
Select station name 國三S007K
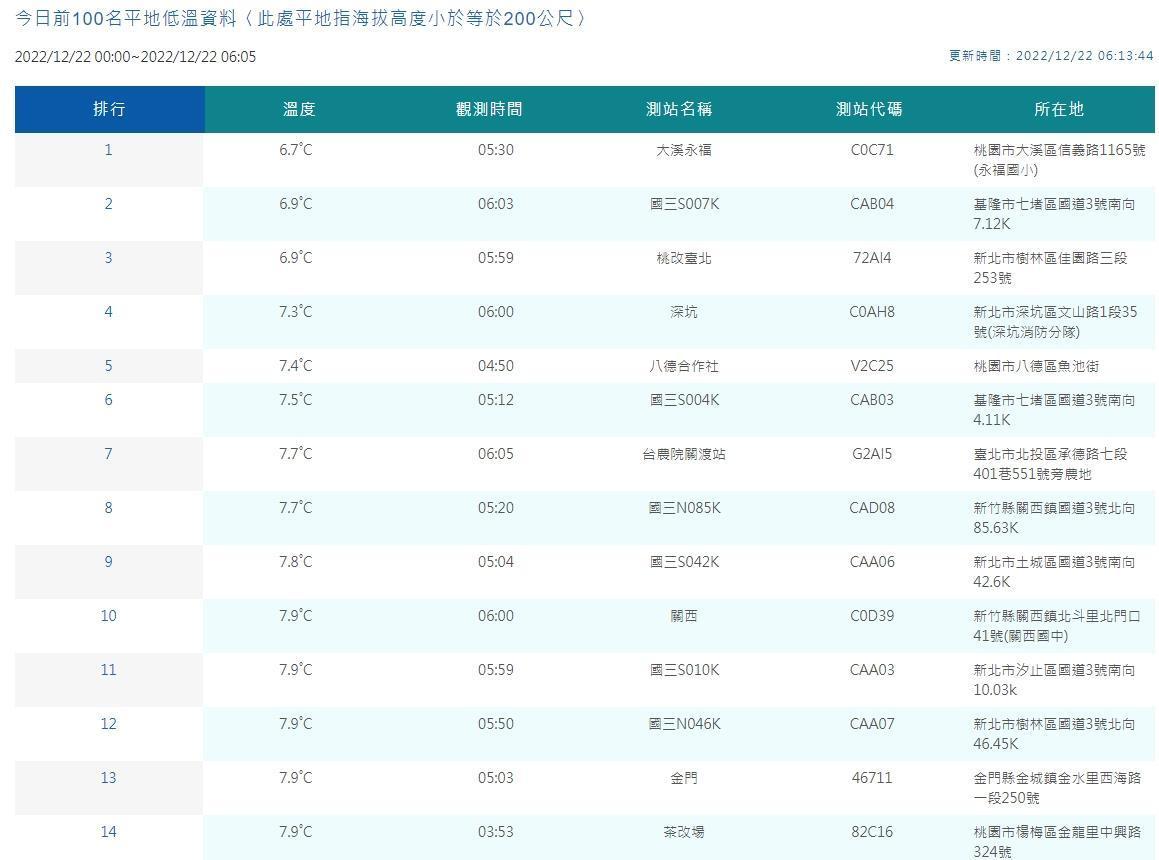point(684,204)
